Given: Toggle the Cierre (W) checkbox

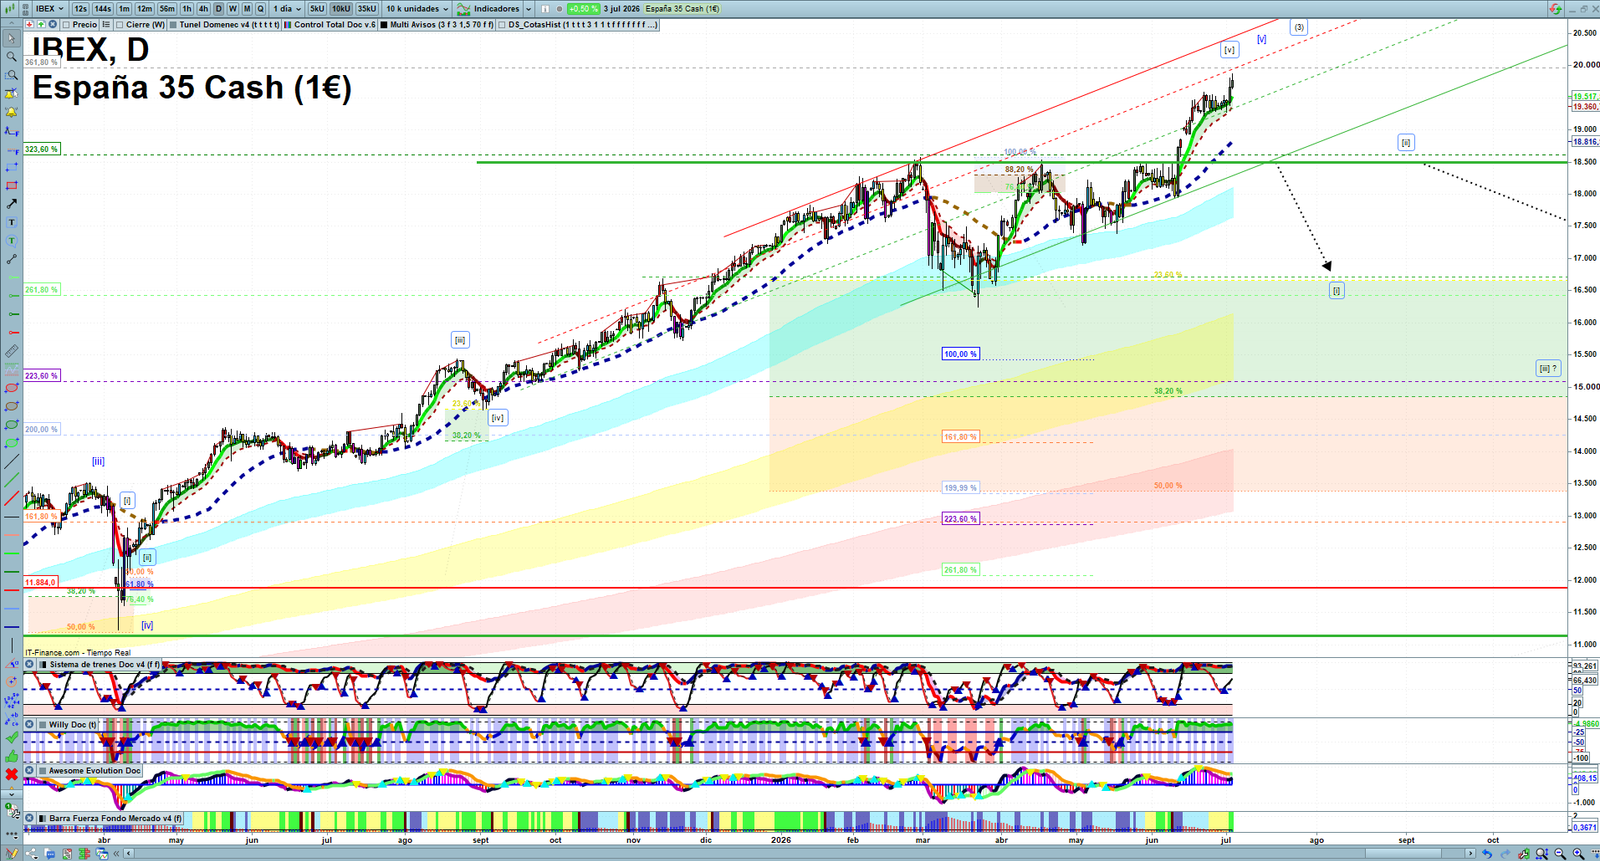Looking at the screenshot, I should pos(120,24).
